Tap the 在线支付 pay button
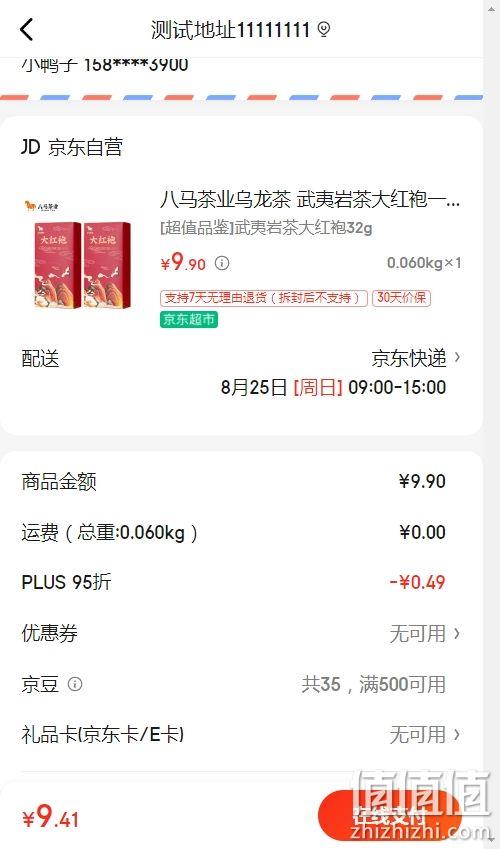The height and width of the screenshot is (849, 500). [389, 815]
